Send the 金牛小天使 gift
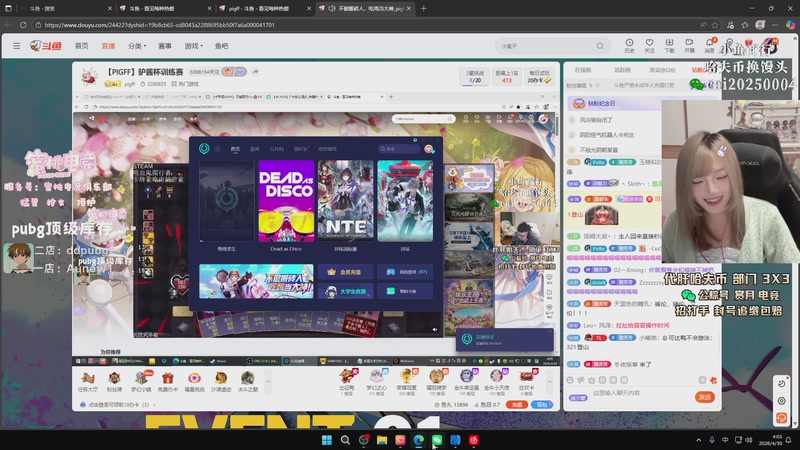The width and height of the screenshot is (800, 450). 496,382
